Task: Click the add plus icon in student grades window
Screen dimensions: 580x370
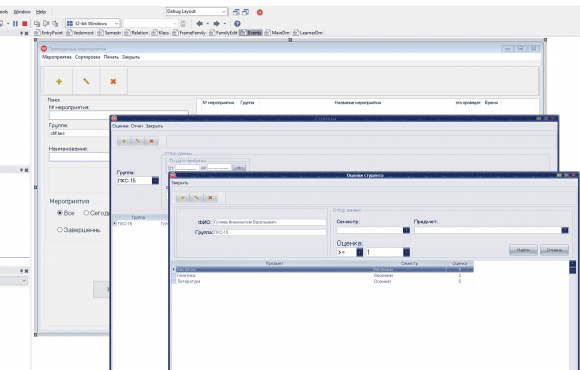Action: pos(182,198)
